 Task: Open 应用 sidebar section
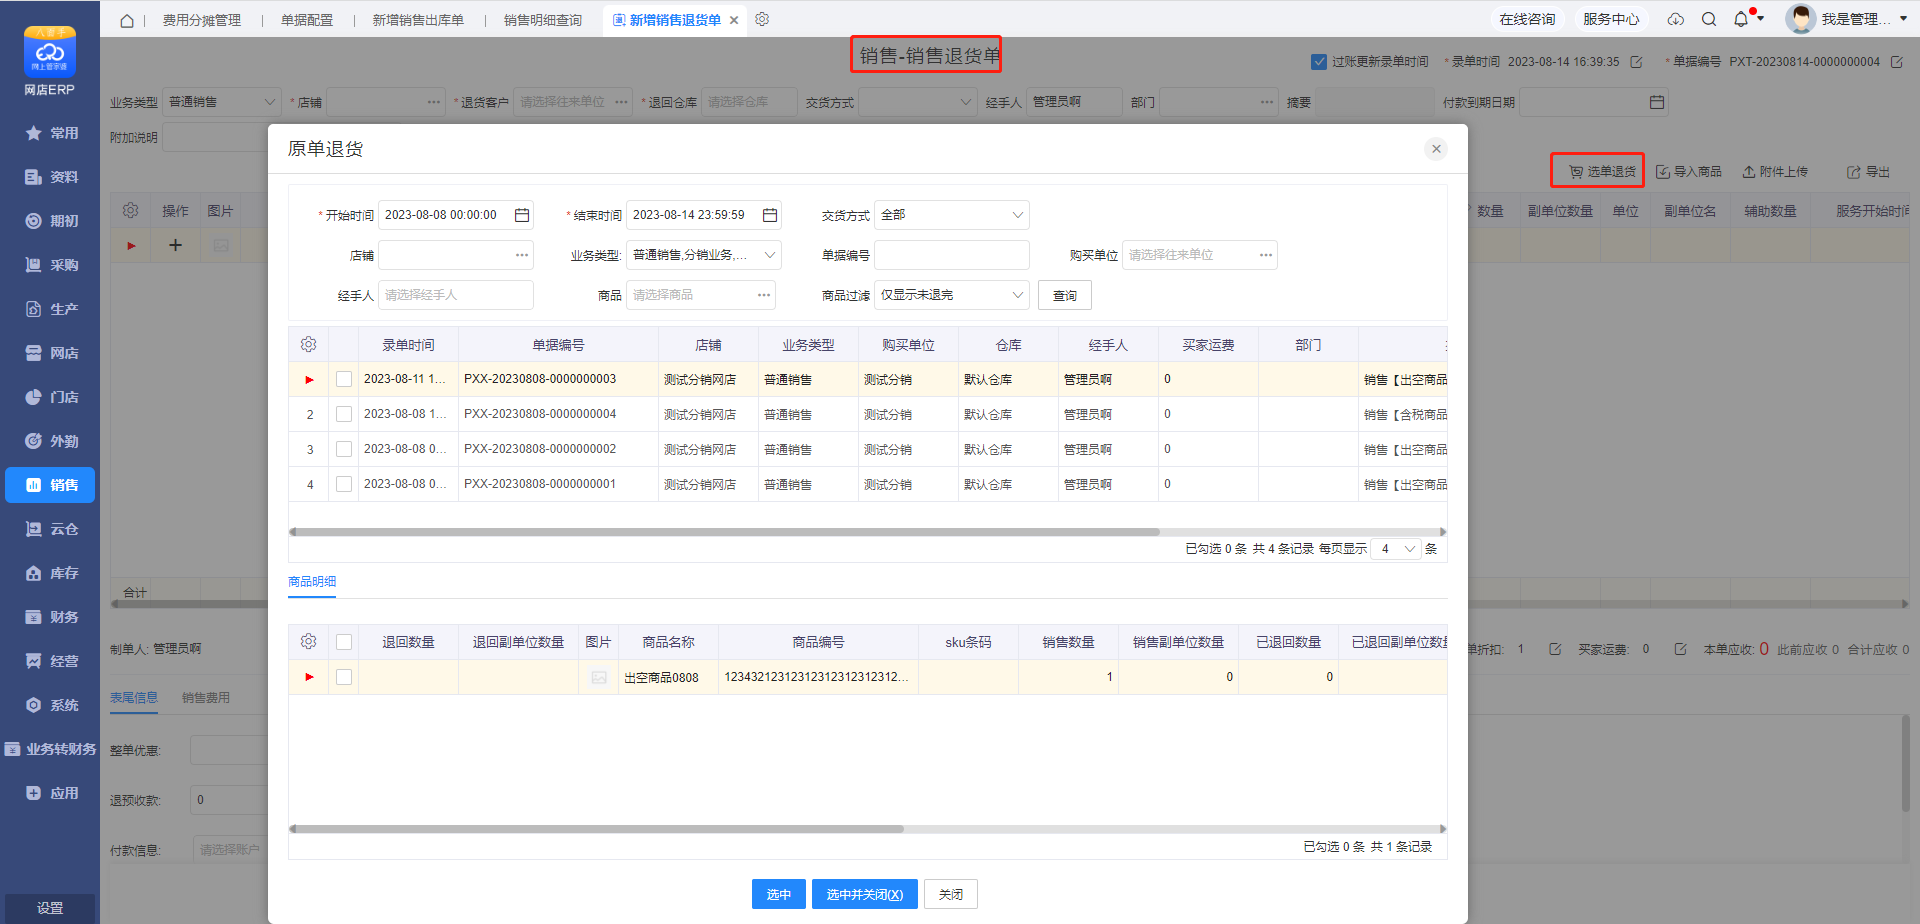click(x=50, y=793)
